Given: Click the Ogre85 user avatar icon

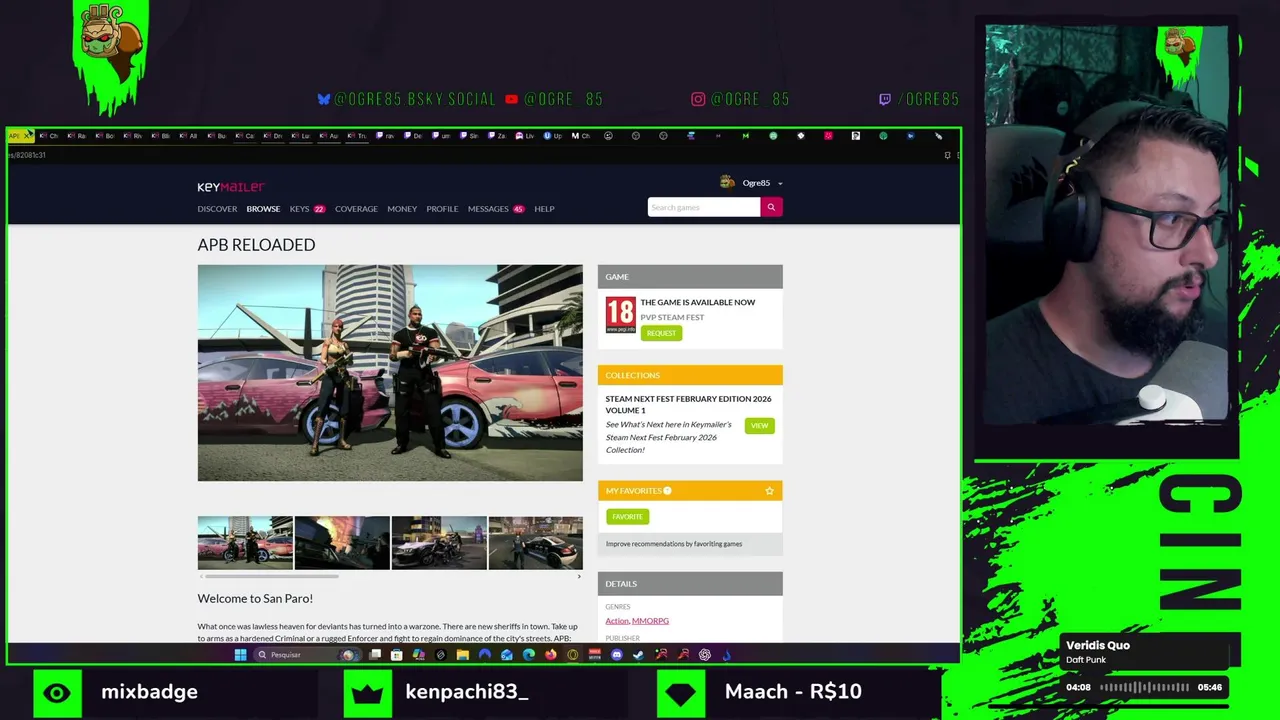Looking at the screenshot, I should point(727,182).
